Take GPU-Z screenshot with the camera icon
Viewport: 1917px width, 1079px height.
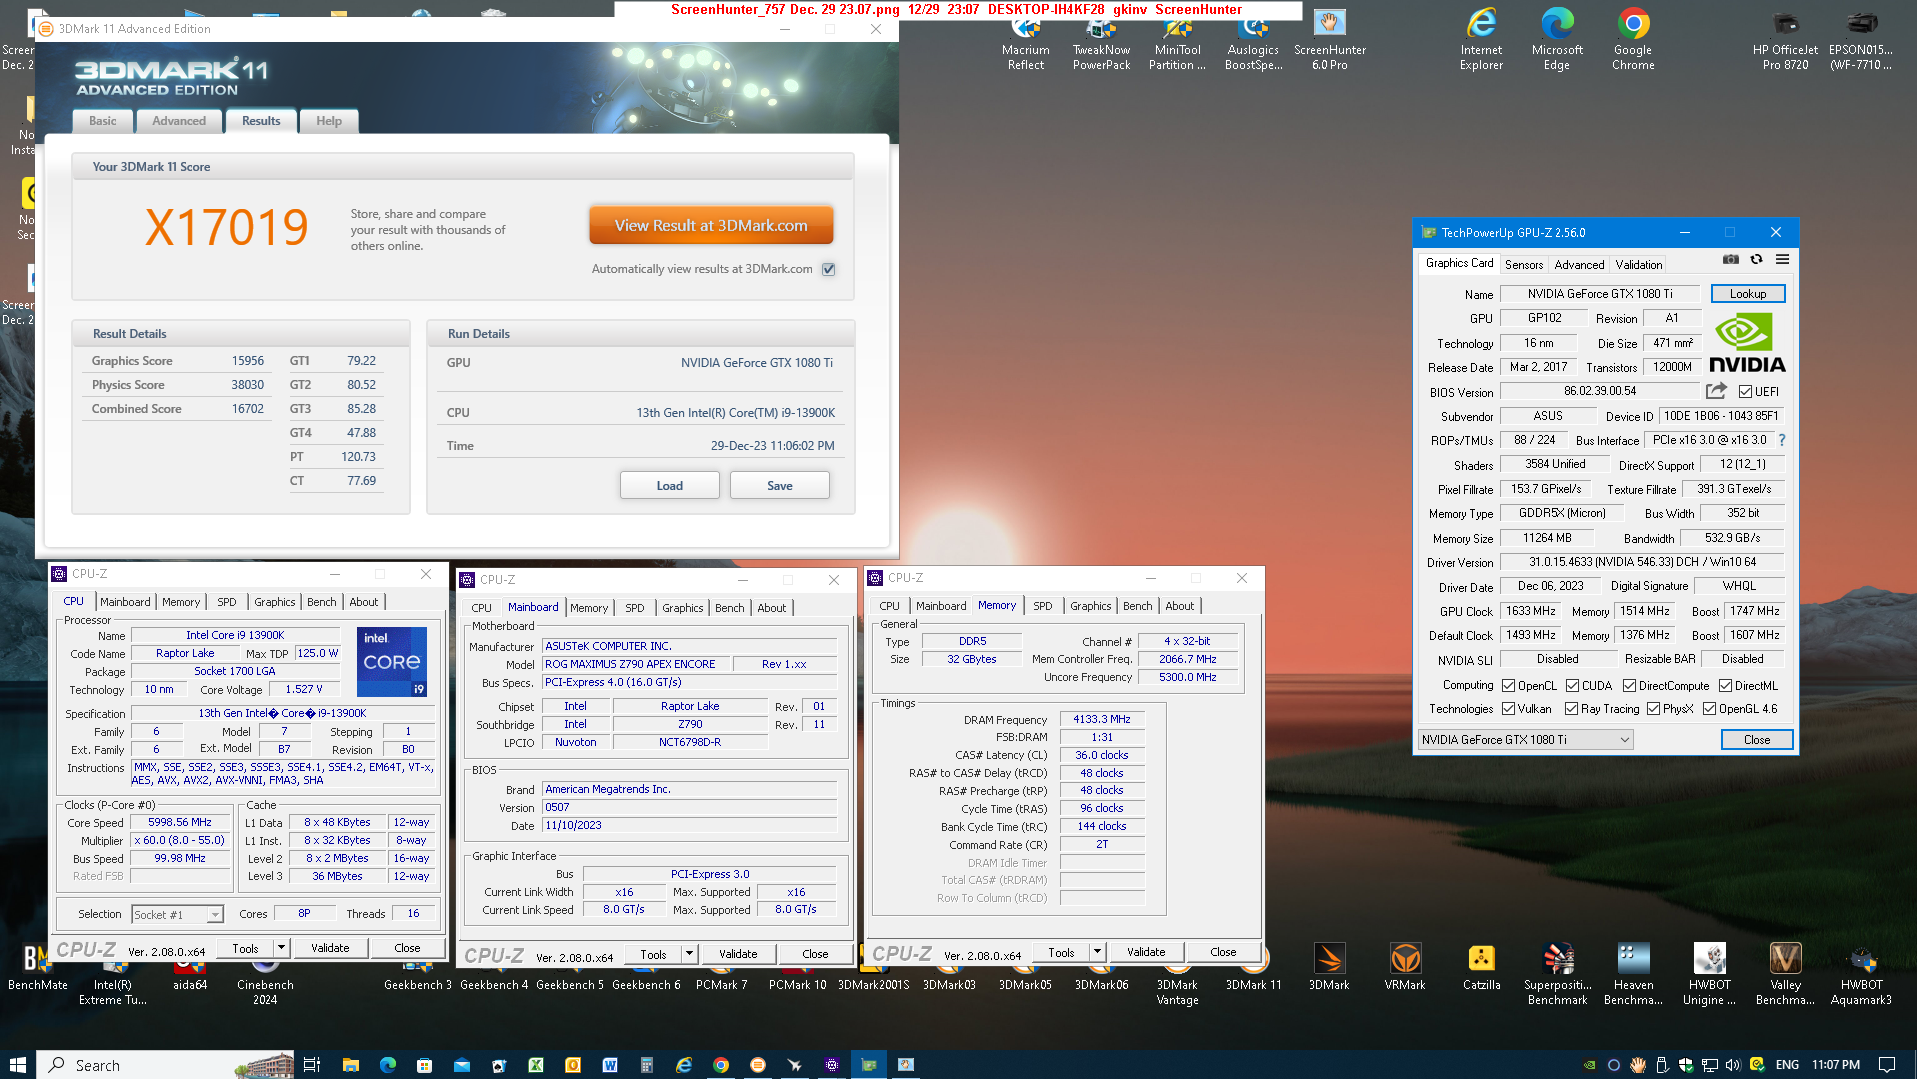pyautogui.click(x=1731, y=260)
